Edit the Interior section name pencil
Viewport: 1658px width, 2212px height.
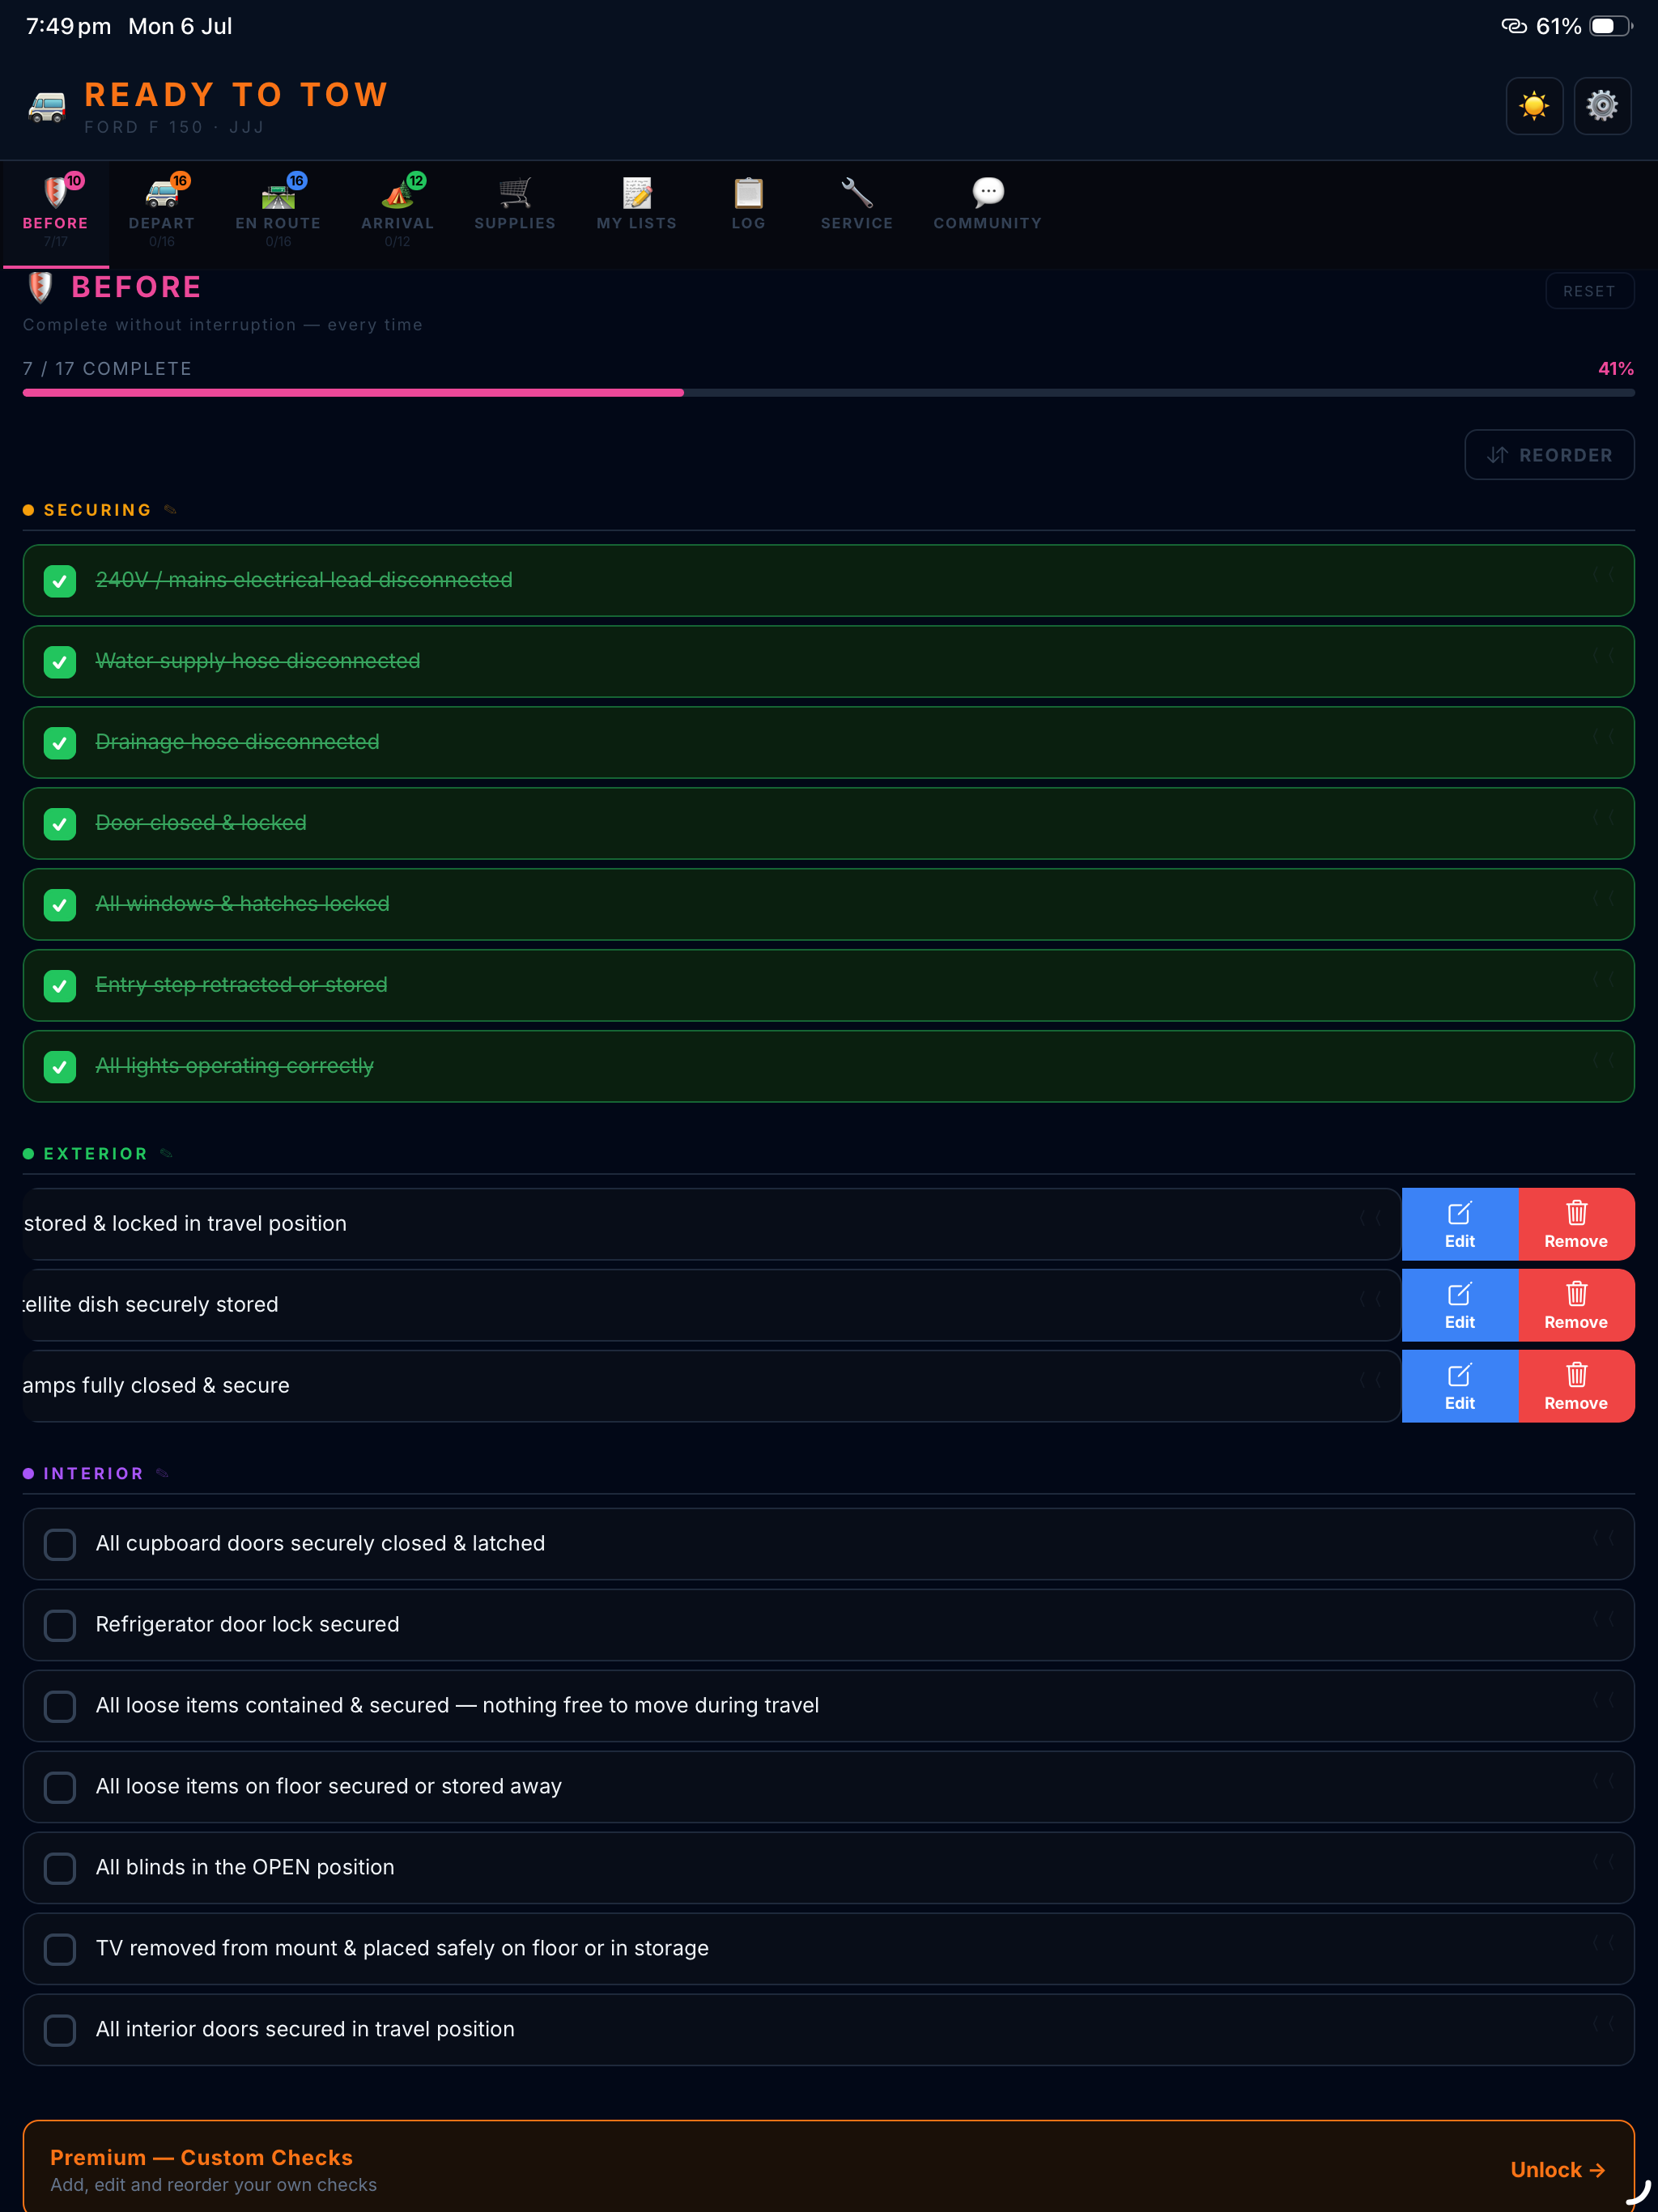click(162, 1473)
